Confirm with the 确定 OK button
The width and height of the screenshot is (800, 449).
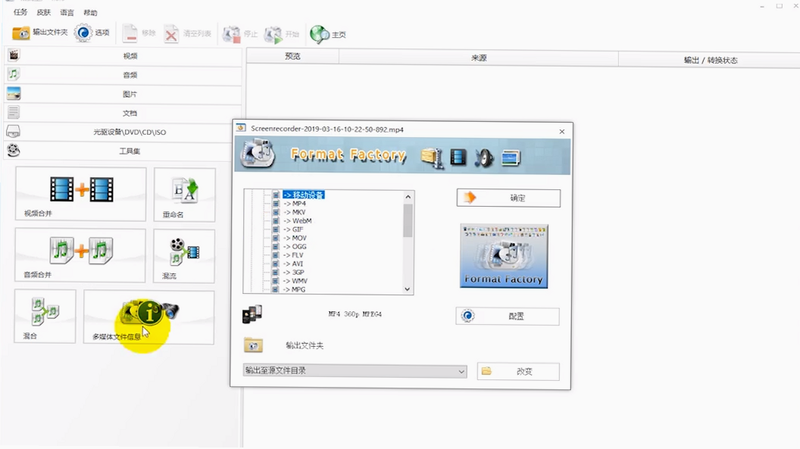click(x=508, y=198)
